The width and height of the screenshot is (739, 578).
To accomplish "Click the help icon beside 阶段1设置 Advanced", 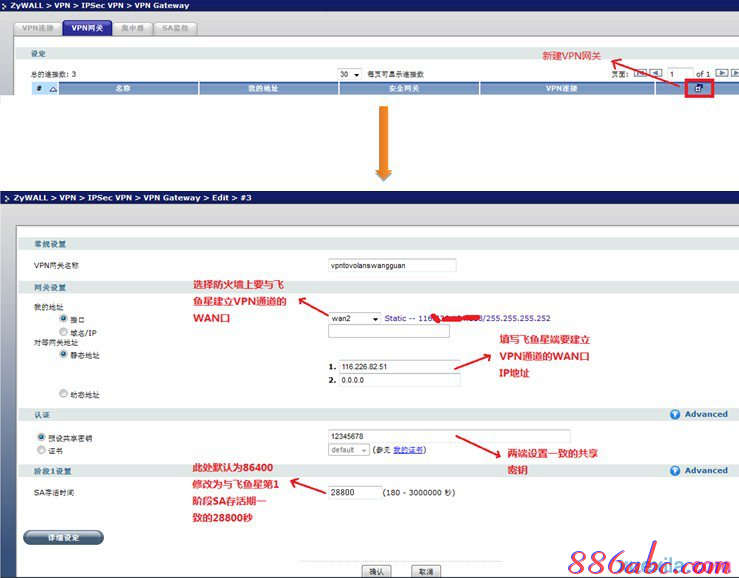I will click(675, 471).
